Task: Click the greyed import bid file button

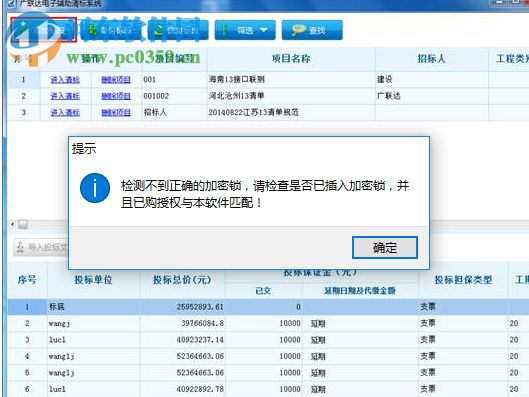Action: point(41,247)
